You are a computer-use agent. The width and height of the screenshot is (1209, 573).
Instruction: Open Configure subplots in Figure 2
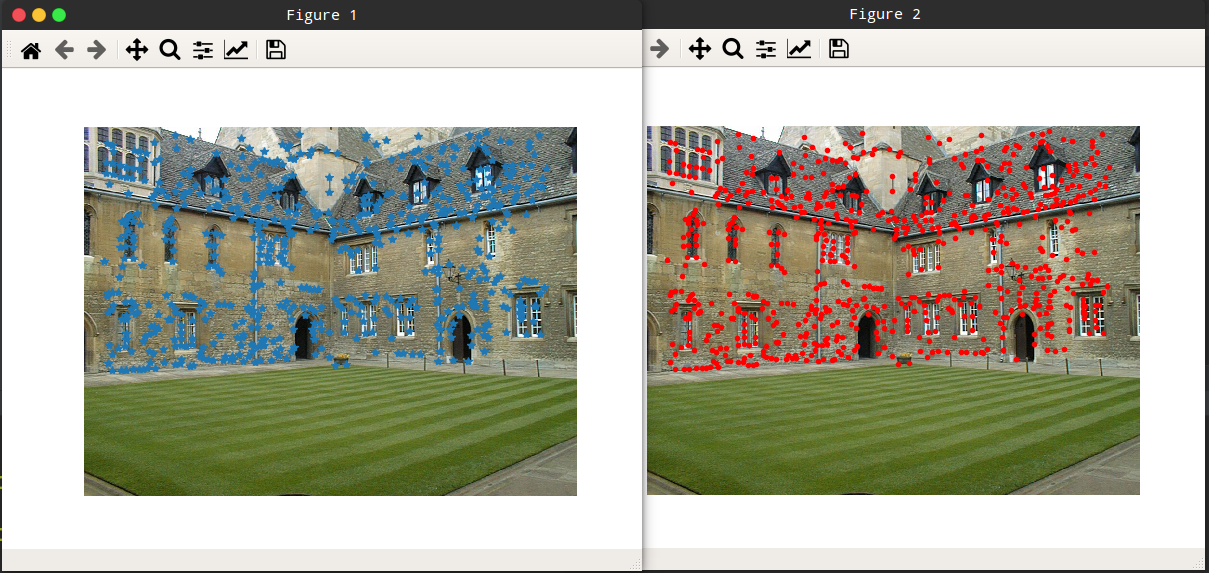coord(766,49)
